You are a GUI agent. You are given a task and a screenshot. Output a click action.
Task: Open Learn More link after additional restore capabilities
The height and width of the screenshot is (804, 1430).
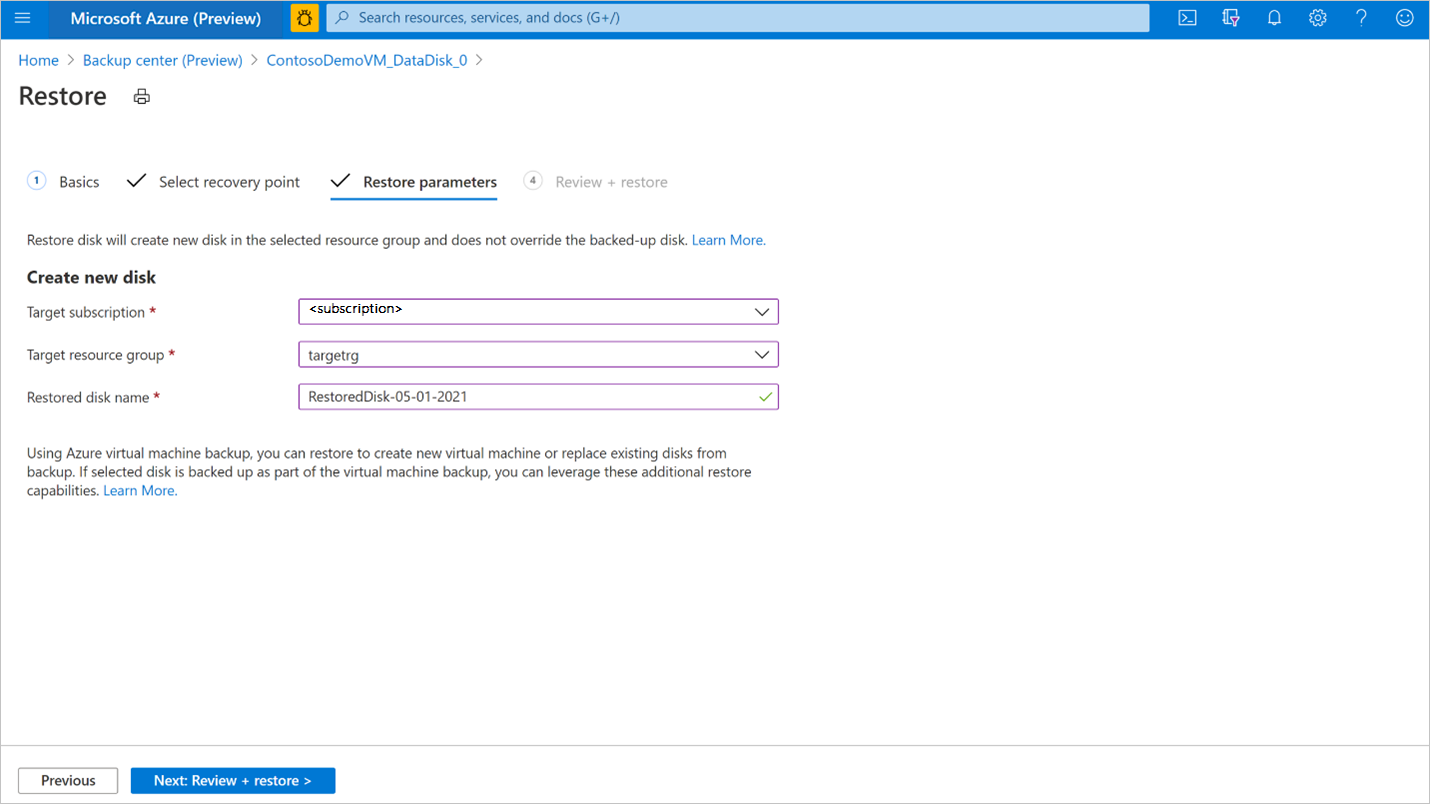click(140, 491)
